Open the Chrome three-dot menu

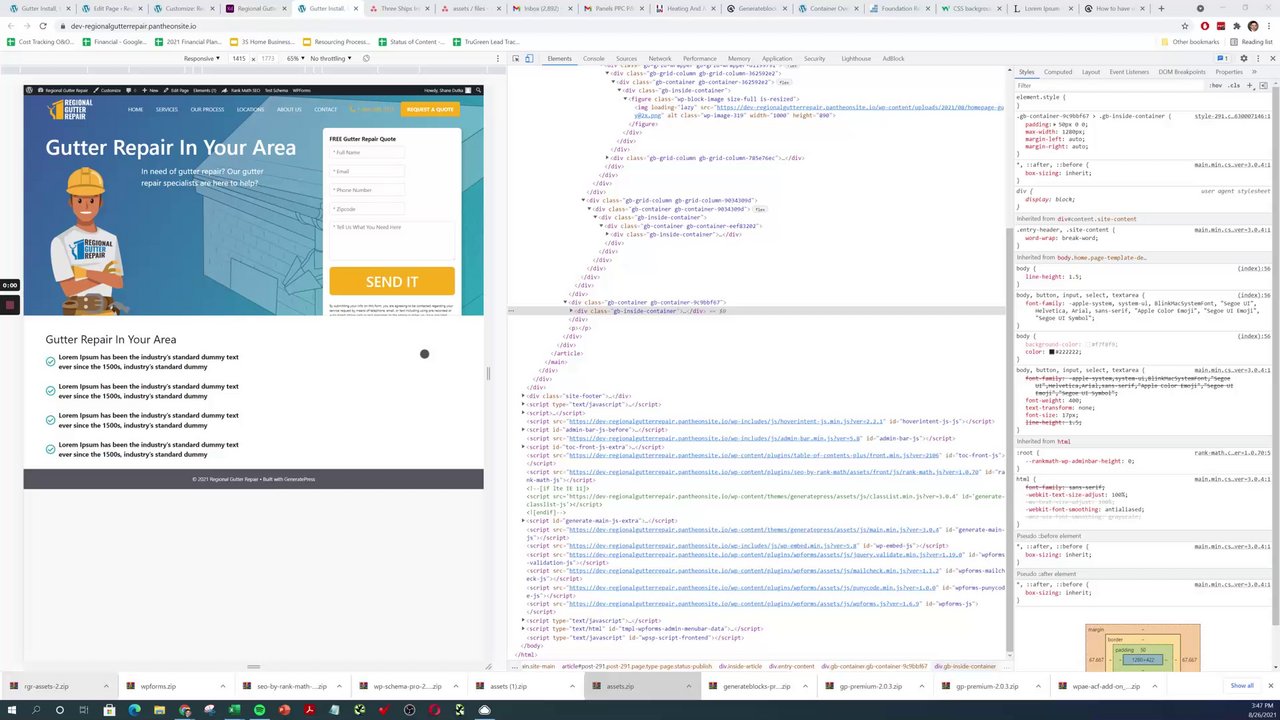click(x=1267, y=26)
